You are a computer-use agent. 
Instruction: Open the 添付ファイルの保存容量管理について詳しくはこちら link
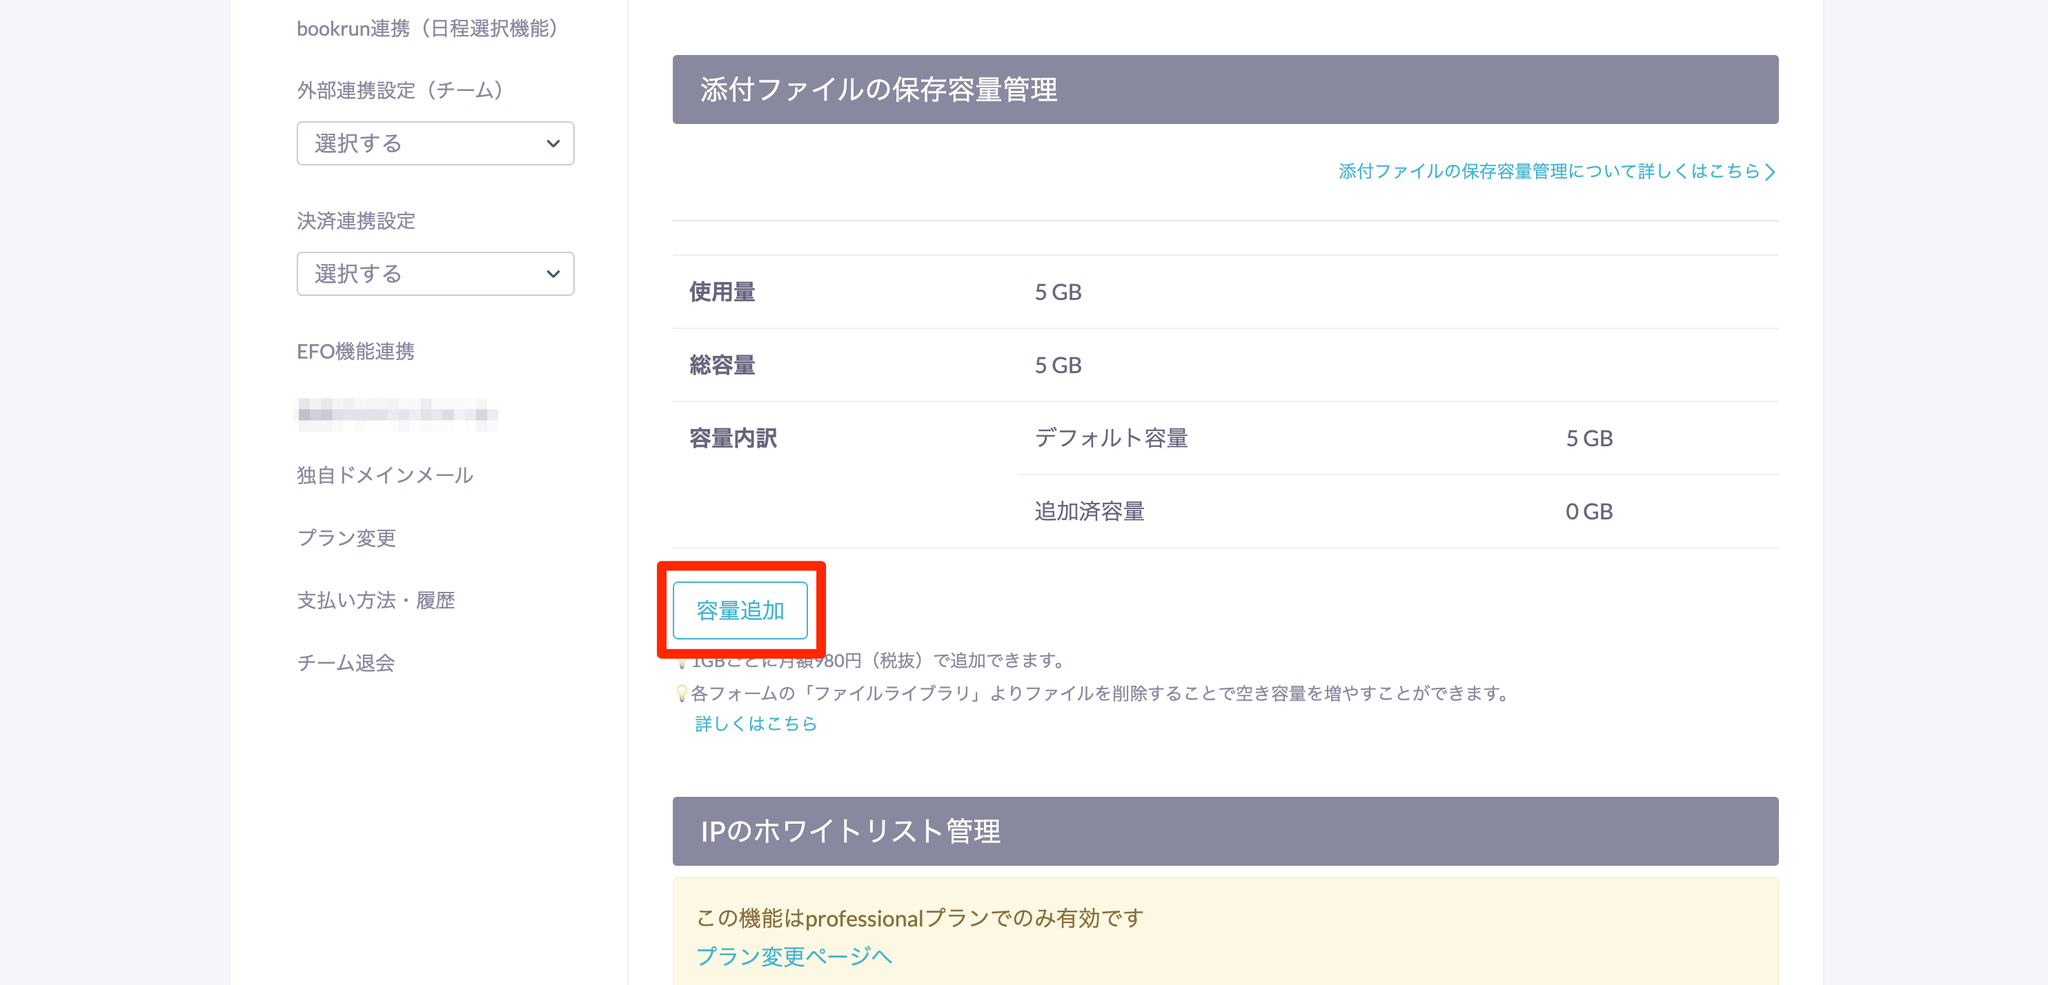(1556, 172)
